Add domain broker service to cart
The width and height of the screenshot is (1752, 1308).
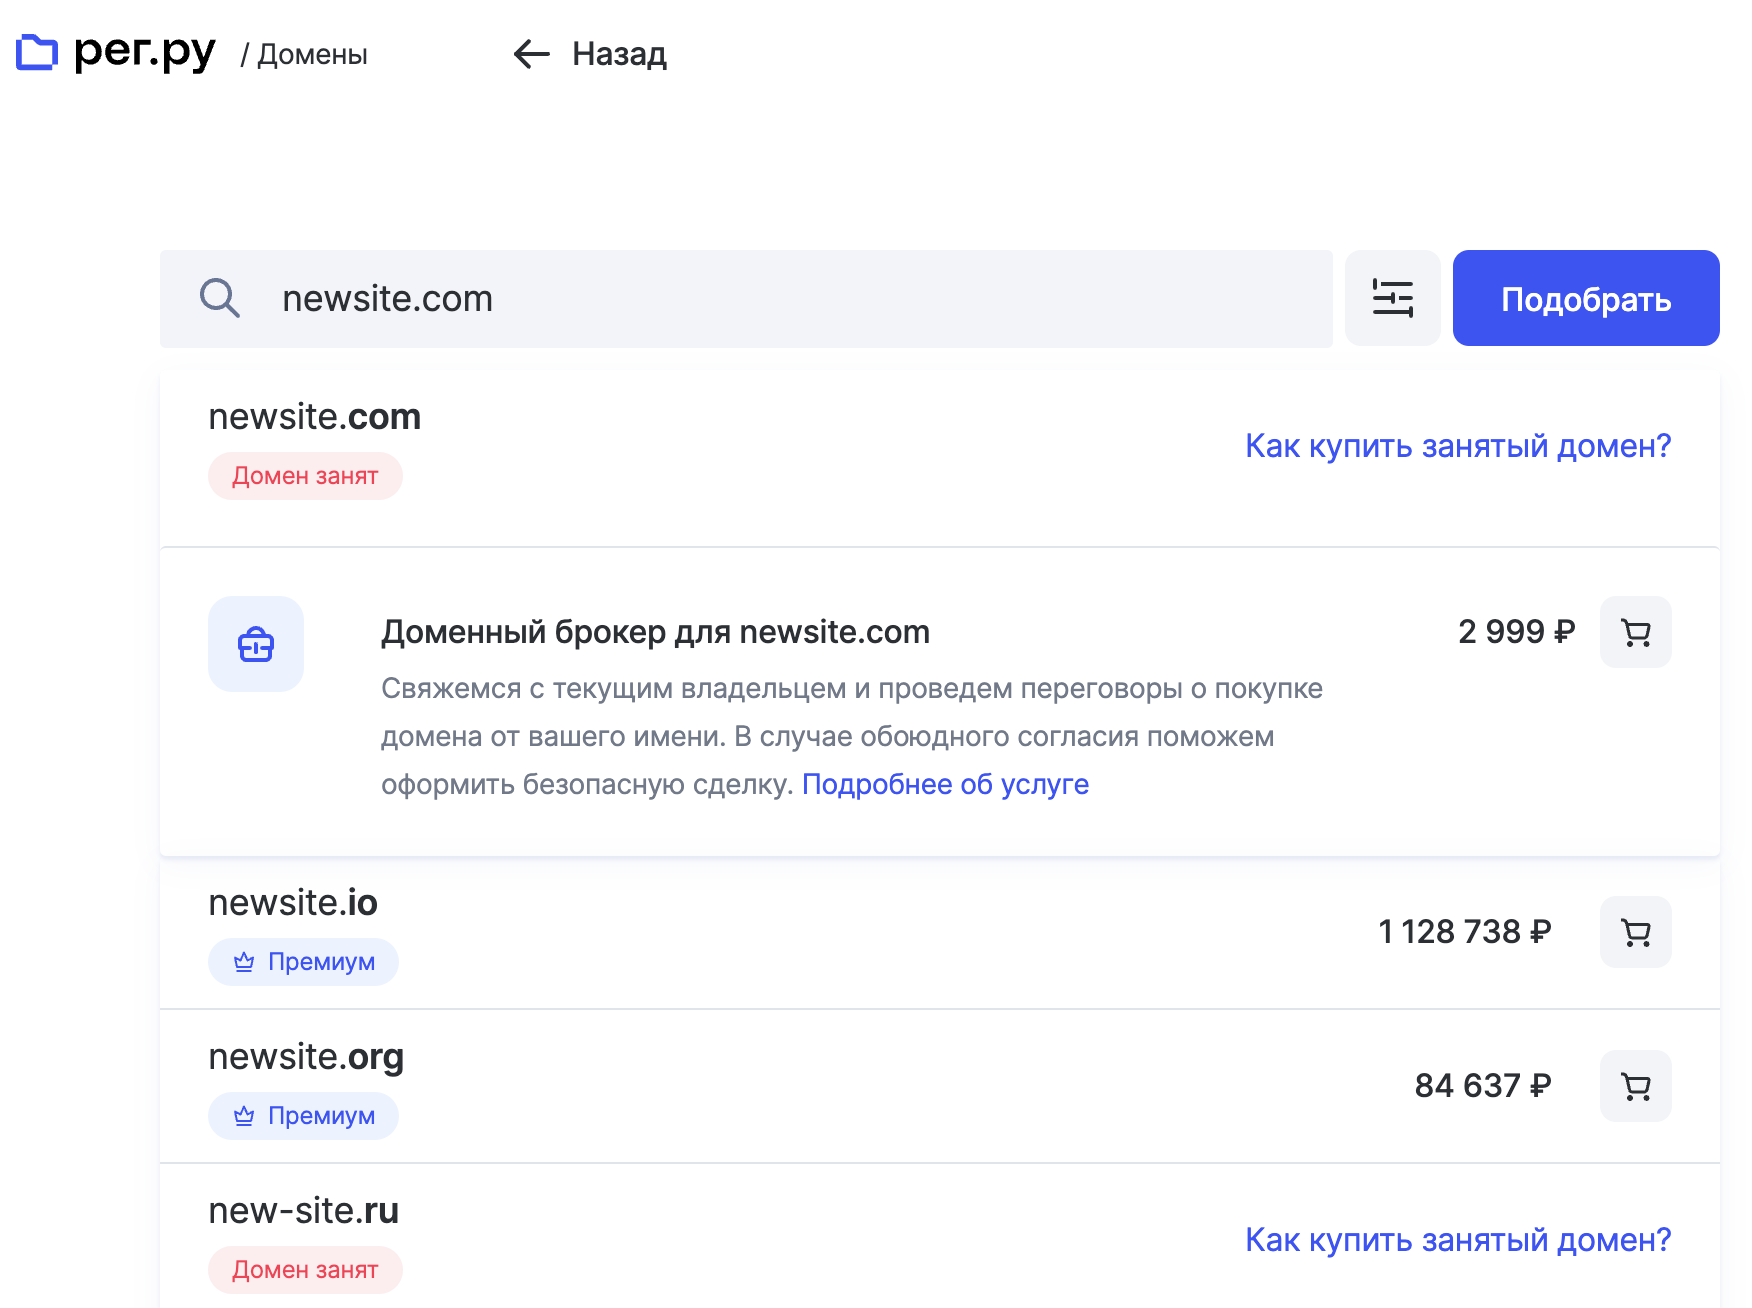pyautogui.click(x=1635, y=632)
